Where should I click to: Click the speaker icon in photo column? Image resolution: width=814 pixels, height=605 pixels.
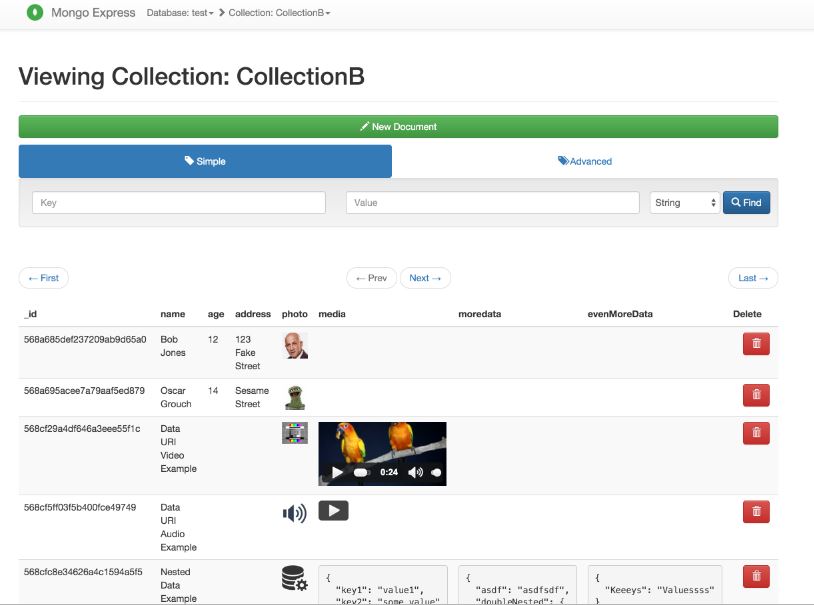pos(294,513)
